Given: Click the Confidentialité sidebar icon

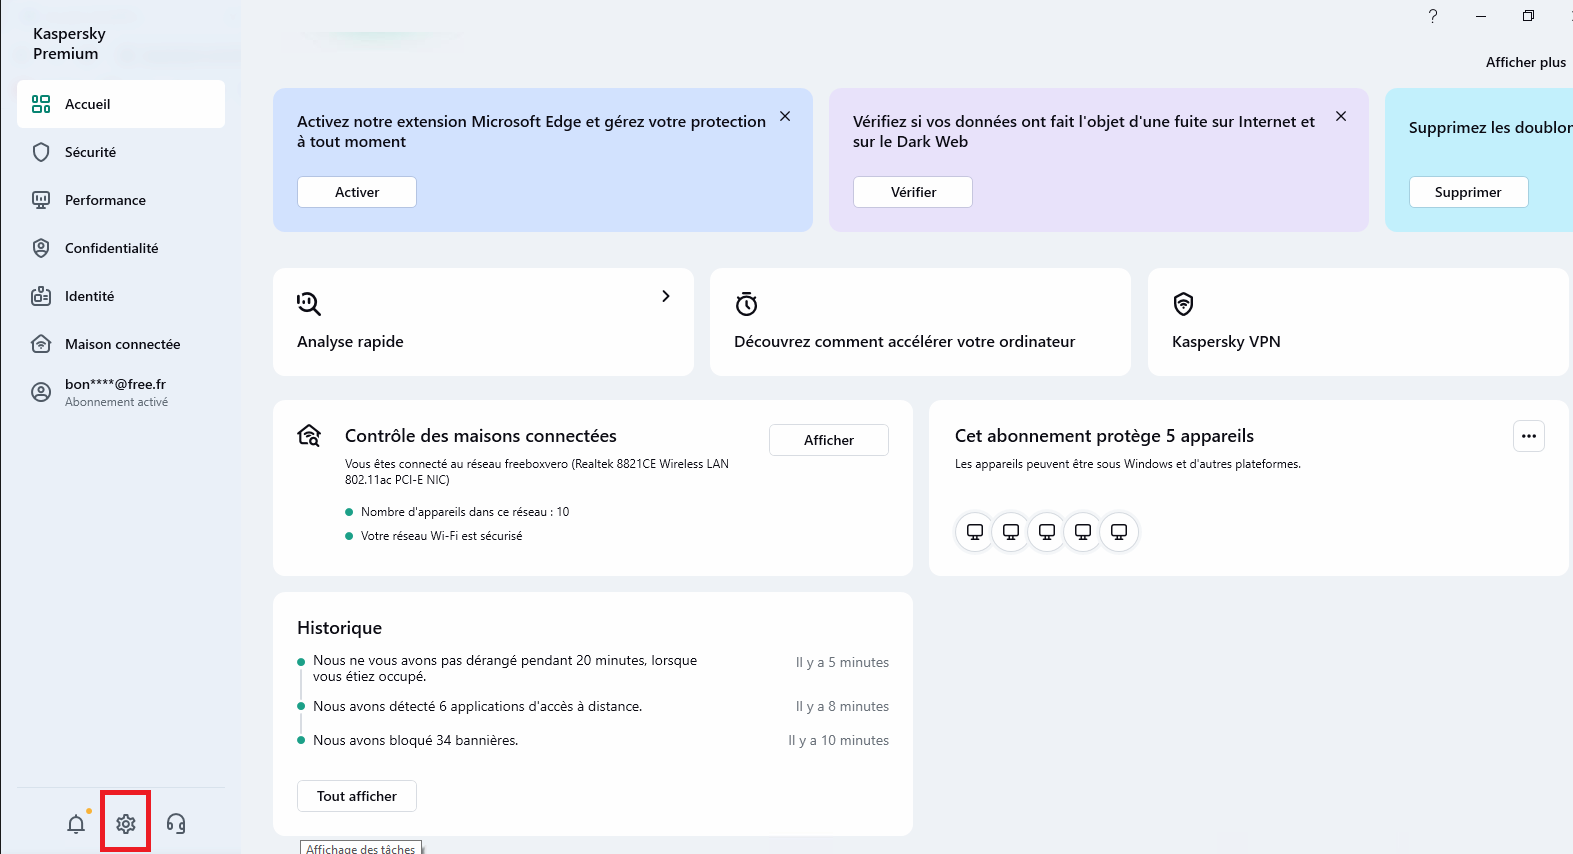Looking at the screenshot, I should click(x=41, y=248).
